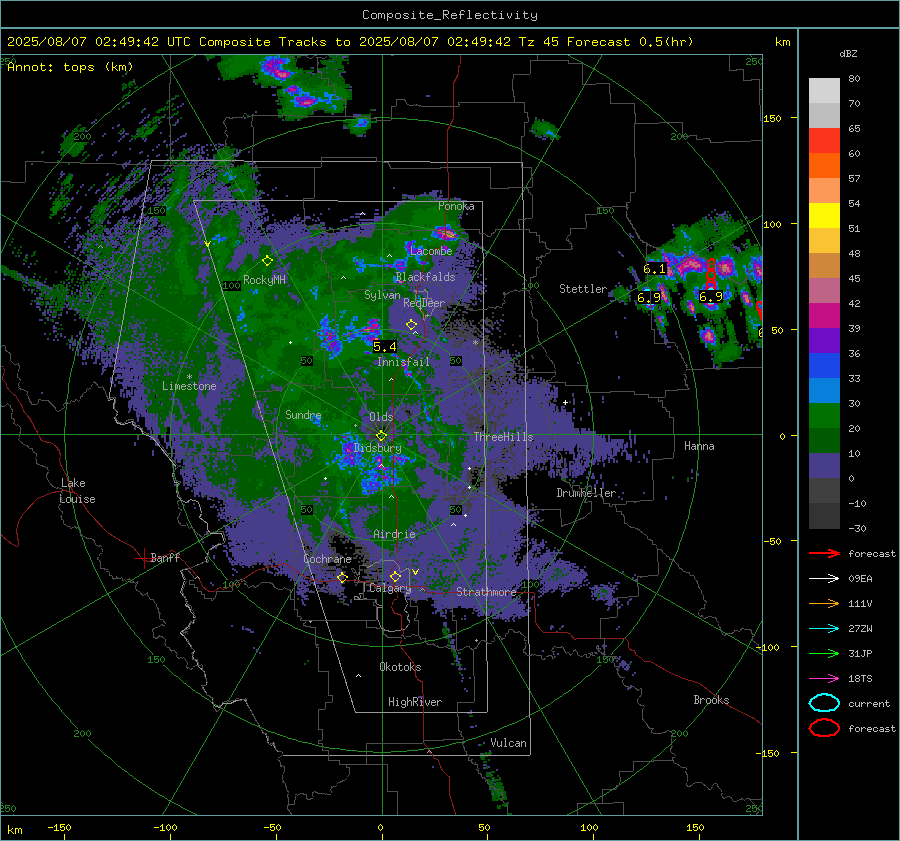The width and height of the screenshot is (900, 841).
Task: Click the Innisfail city label
Action: pyautogui.click(x=403, y=362)
